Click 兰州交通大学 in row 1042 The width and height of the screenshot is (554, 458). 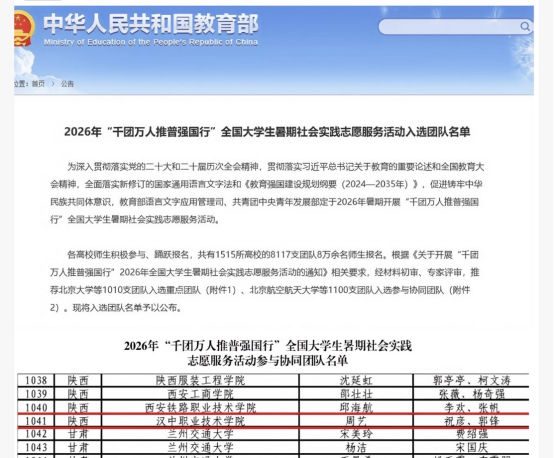[200, 434]
